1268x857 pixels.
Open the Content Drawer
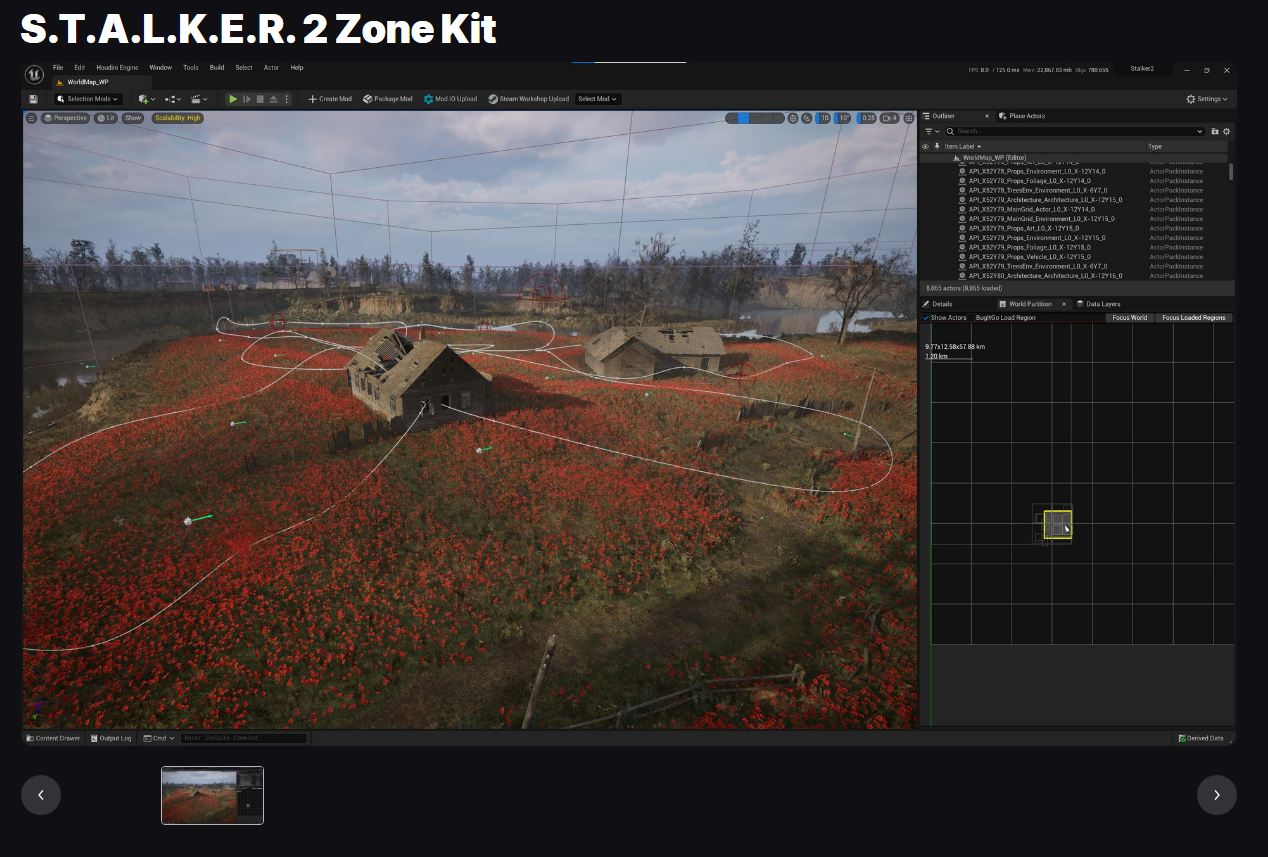54,738
